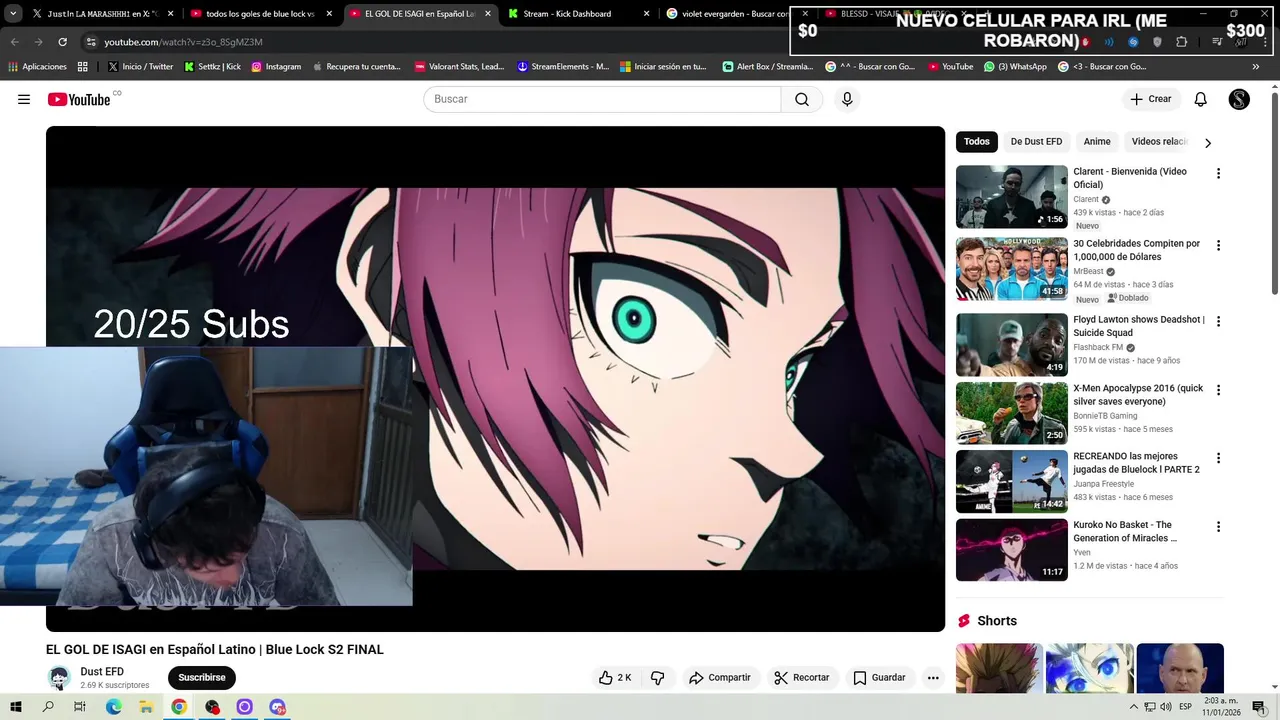Switch to Justin LA MARASHHH1 en X tab
Screen dimensions: 1280x720
[x=103, y=14]
